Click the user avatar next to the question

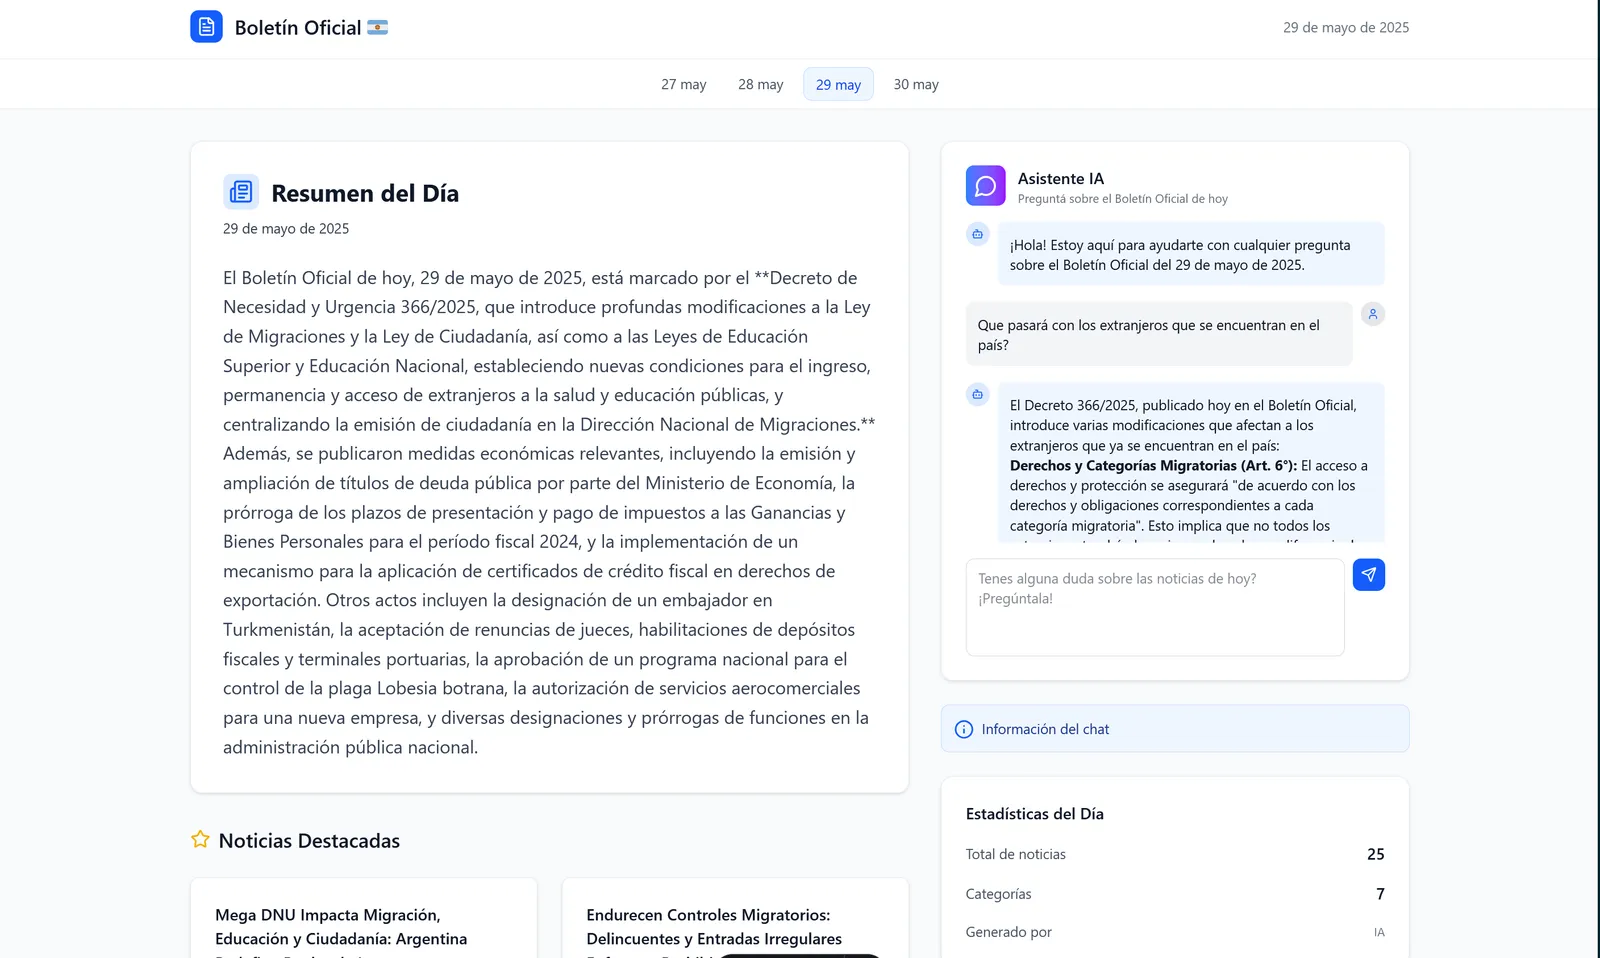click(x=1373, y=314)
